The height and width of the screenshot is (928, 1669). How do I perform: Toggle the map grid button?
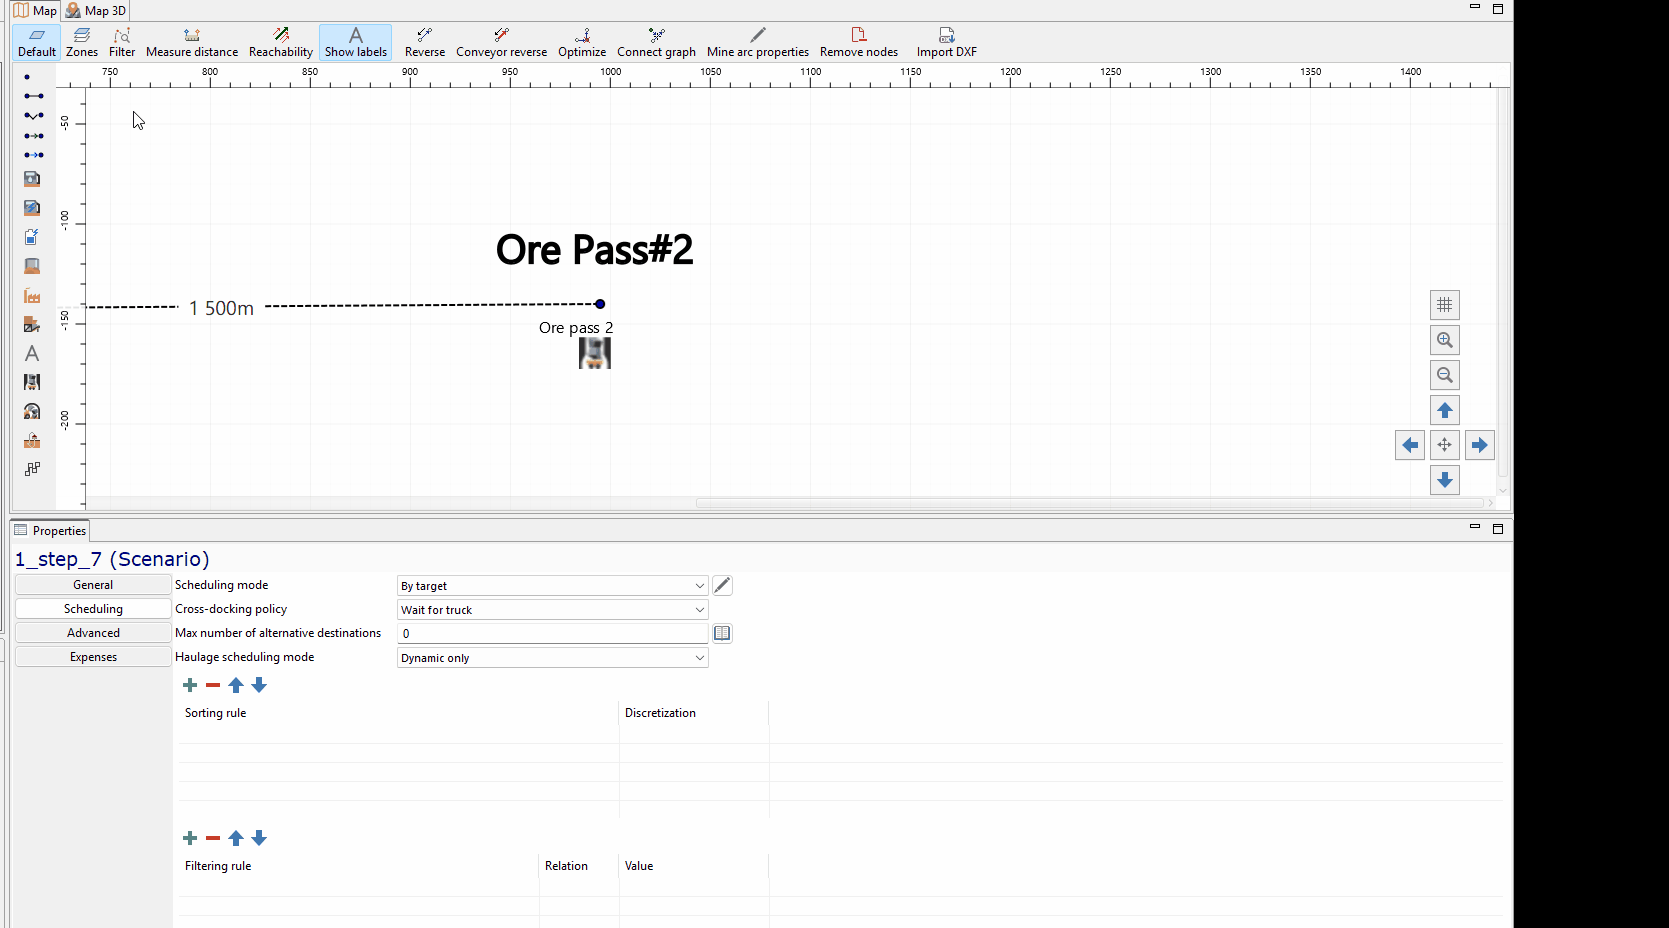(1444, 305)
